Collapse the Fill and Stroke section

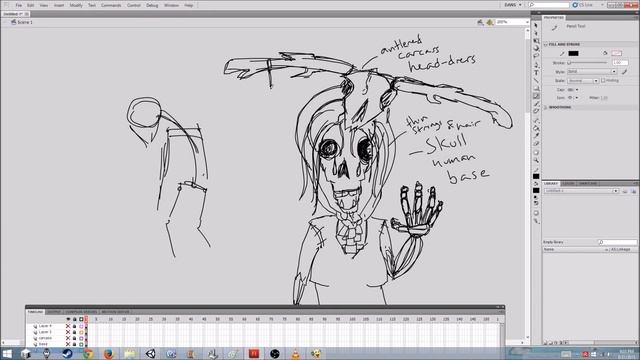[x=546, y=44]
